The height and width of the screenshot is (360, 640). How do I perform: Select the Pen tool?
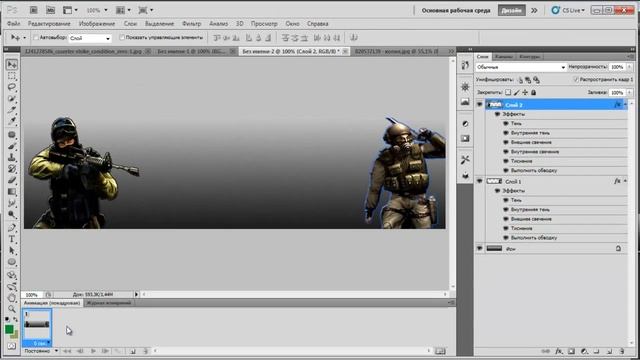[12, 228]
